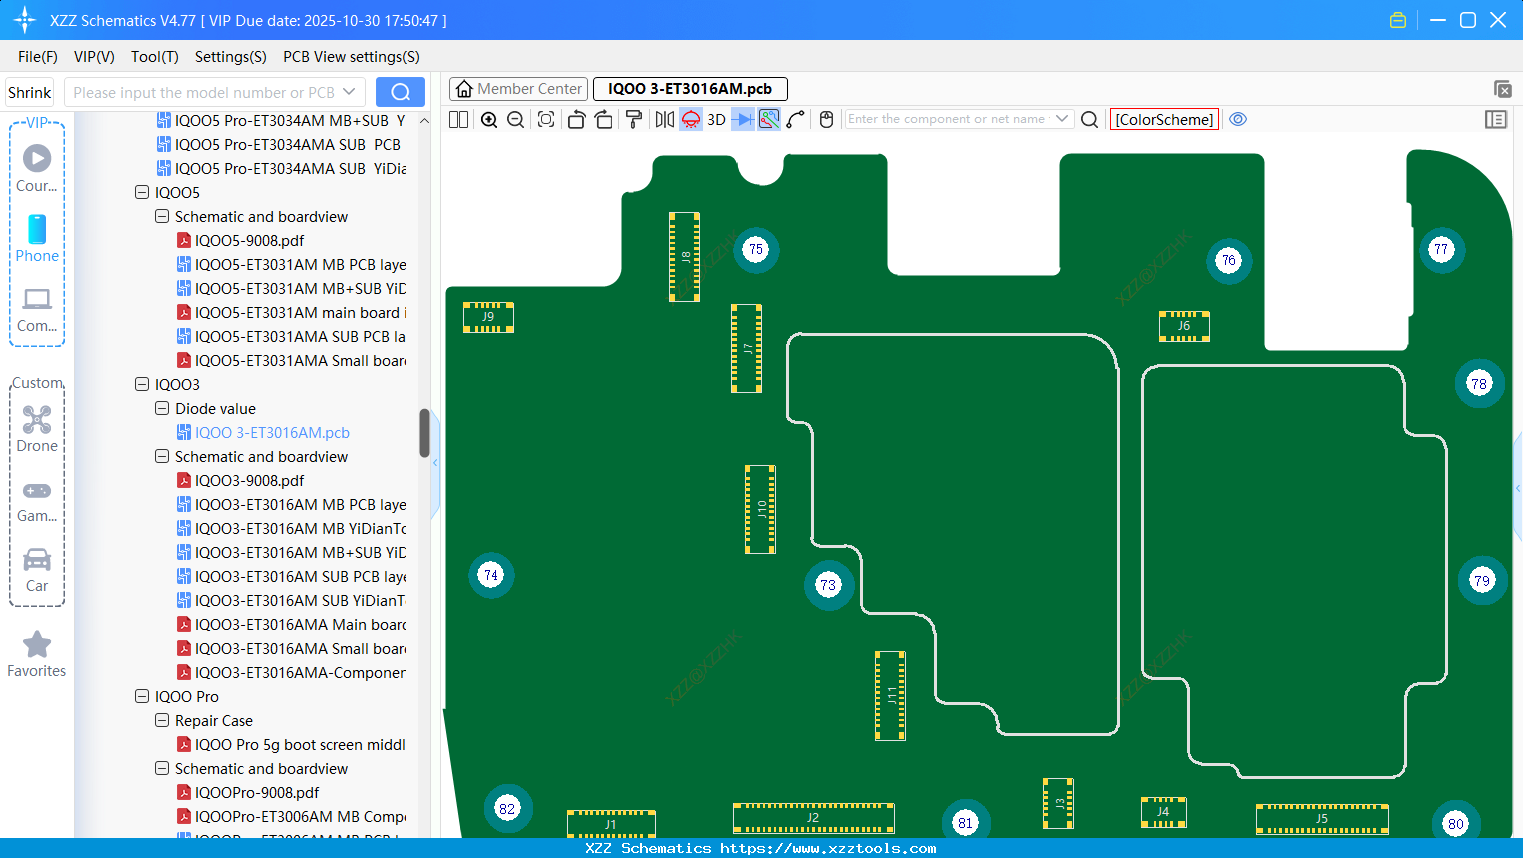Screen dimensions: 1523x858
Task: Select connector J2 on the board
Action: [x=813, y=818]
